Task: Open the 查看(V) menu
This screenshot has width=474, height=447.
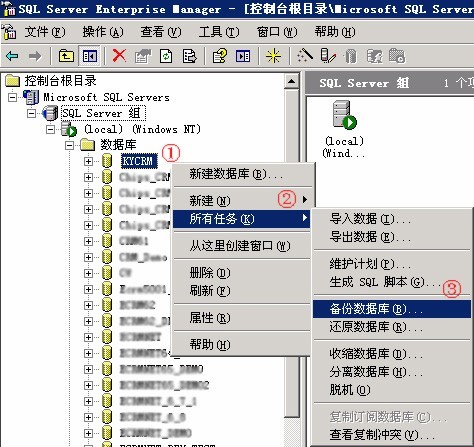Action: tap(161, 32)
